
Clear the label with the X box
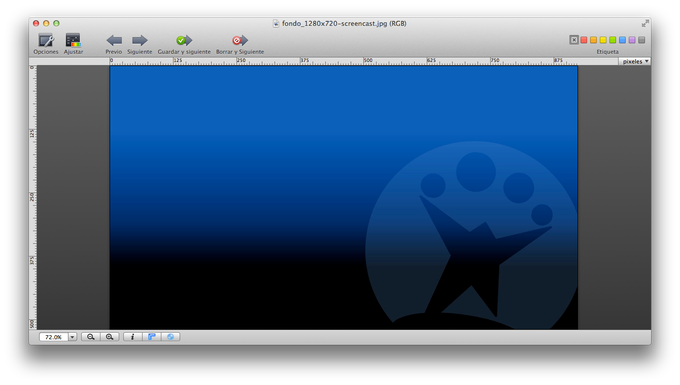point(574,40)
